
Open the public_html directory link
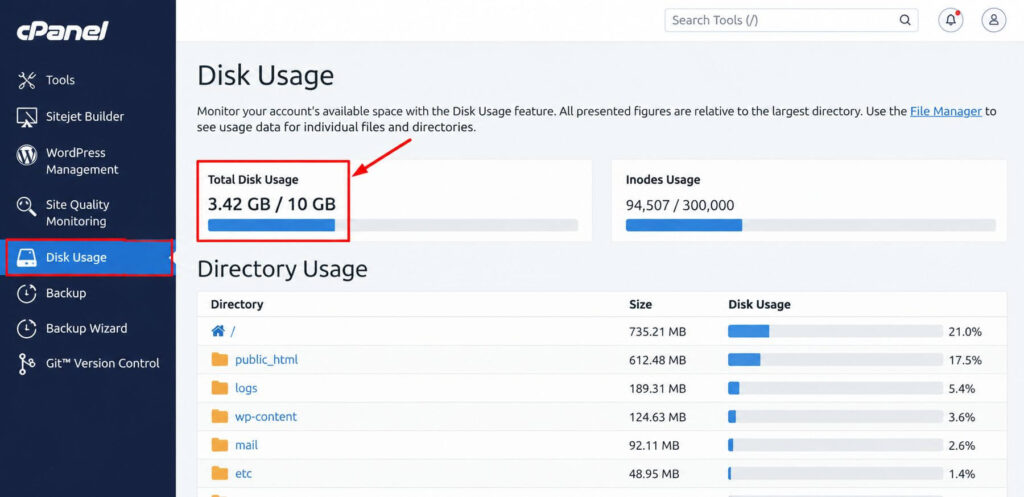[x=266, y=360]
